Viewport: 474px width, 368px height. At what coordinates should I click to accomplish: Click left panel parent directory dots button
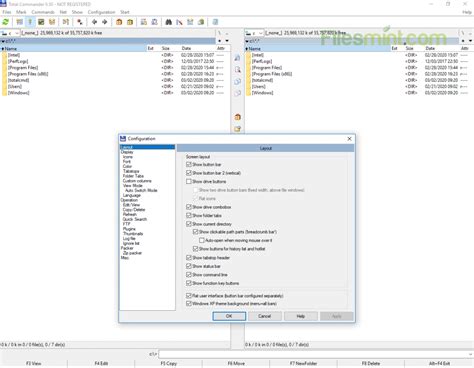(x=227, y=33)
